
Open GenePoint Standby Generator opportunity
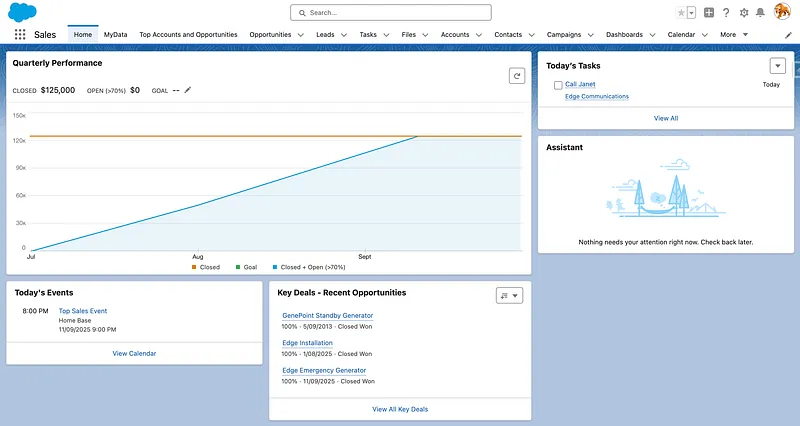point(328,315)
